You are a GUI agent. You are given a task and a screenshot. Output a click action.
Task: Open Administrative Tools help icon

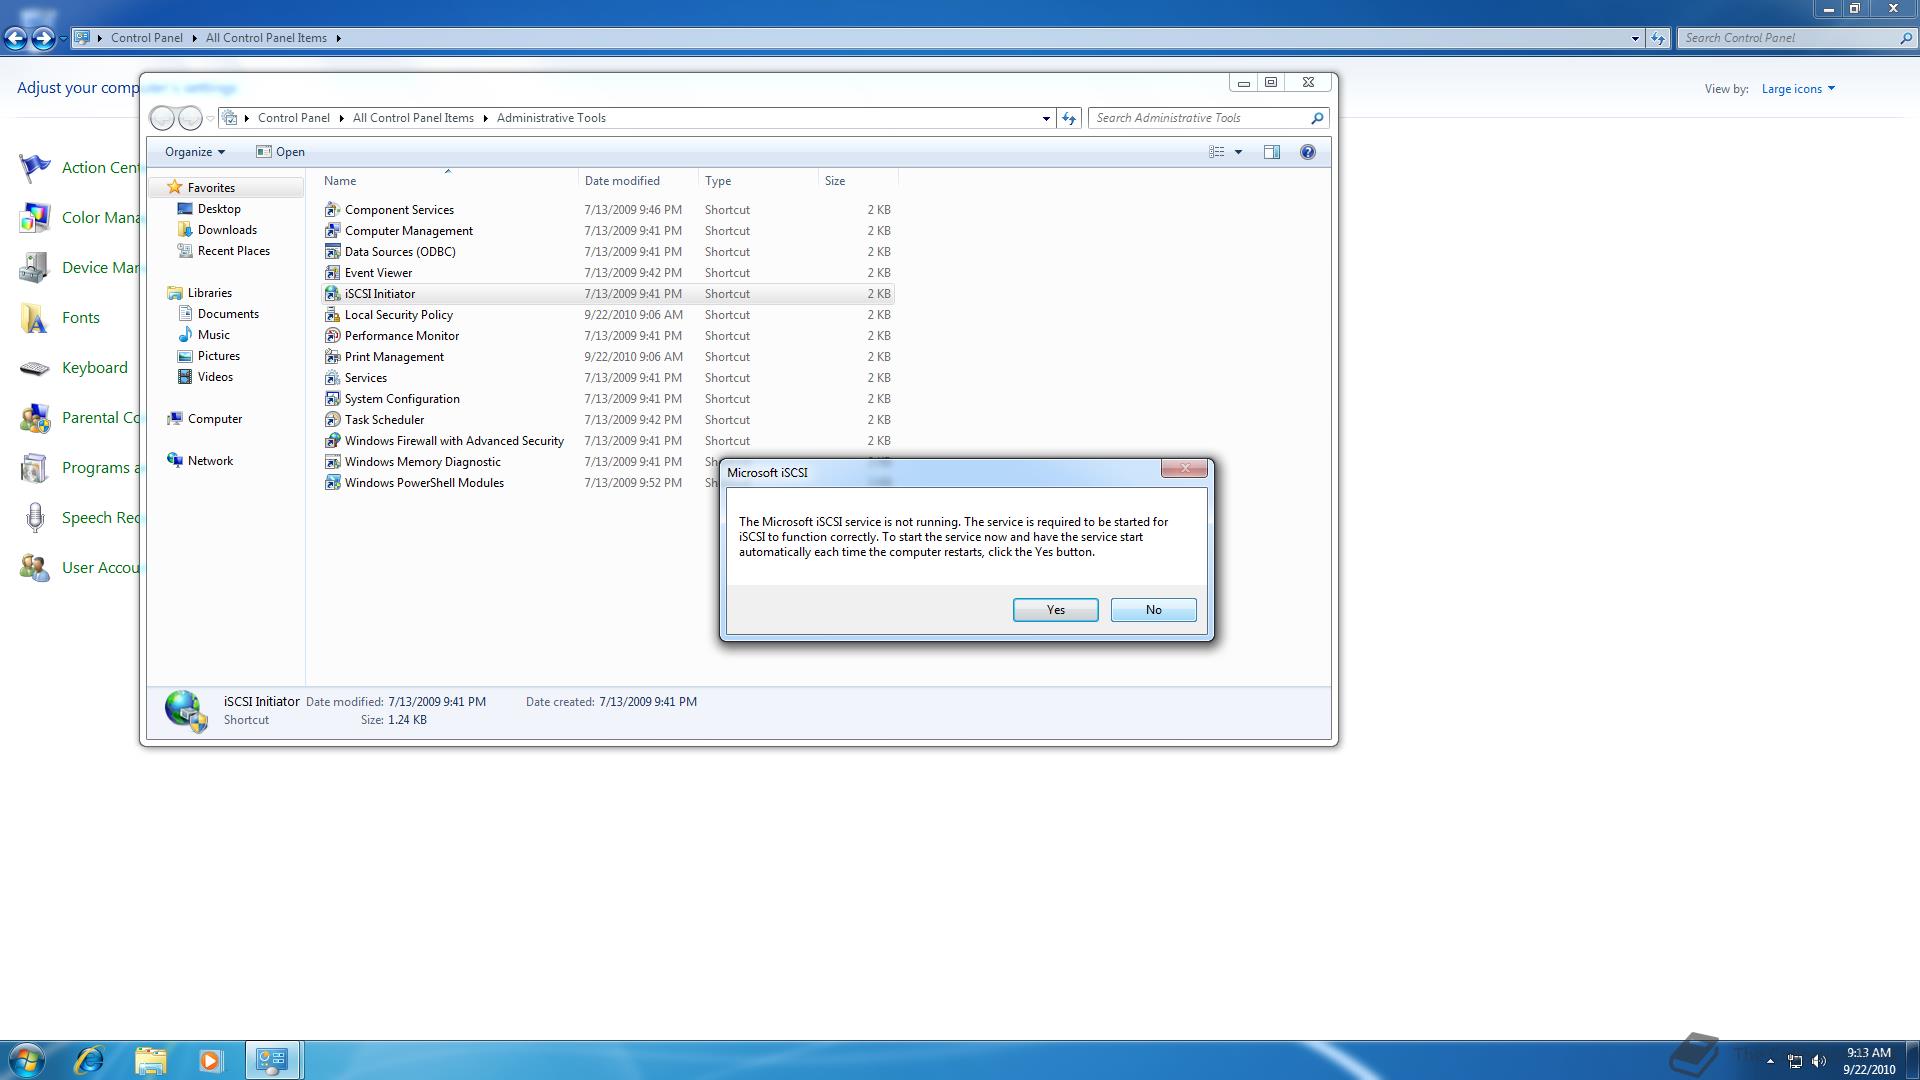coord(1307,152)
